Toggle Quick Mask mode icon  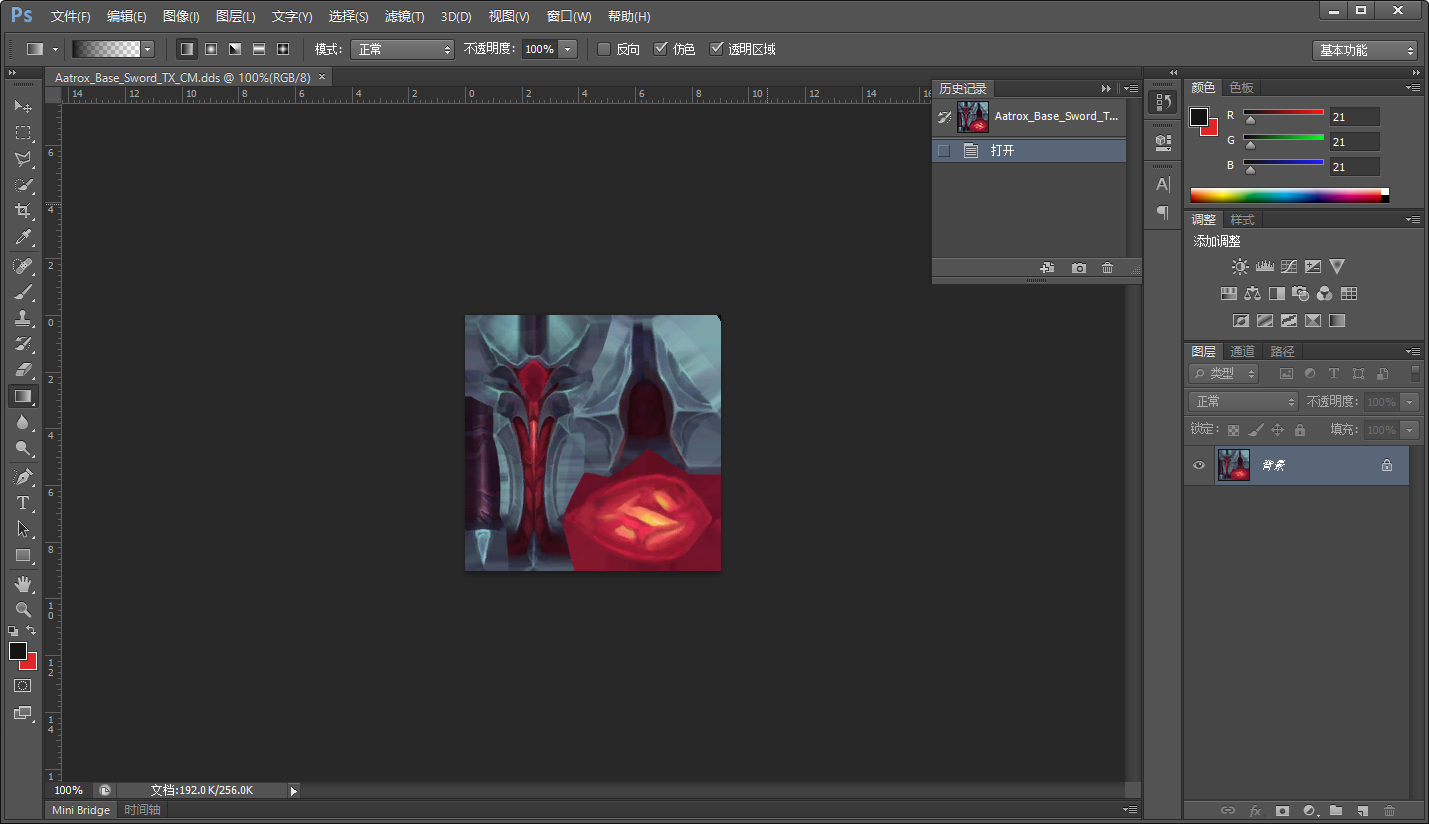pyautogui.click(x=23, y=686)
